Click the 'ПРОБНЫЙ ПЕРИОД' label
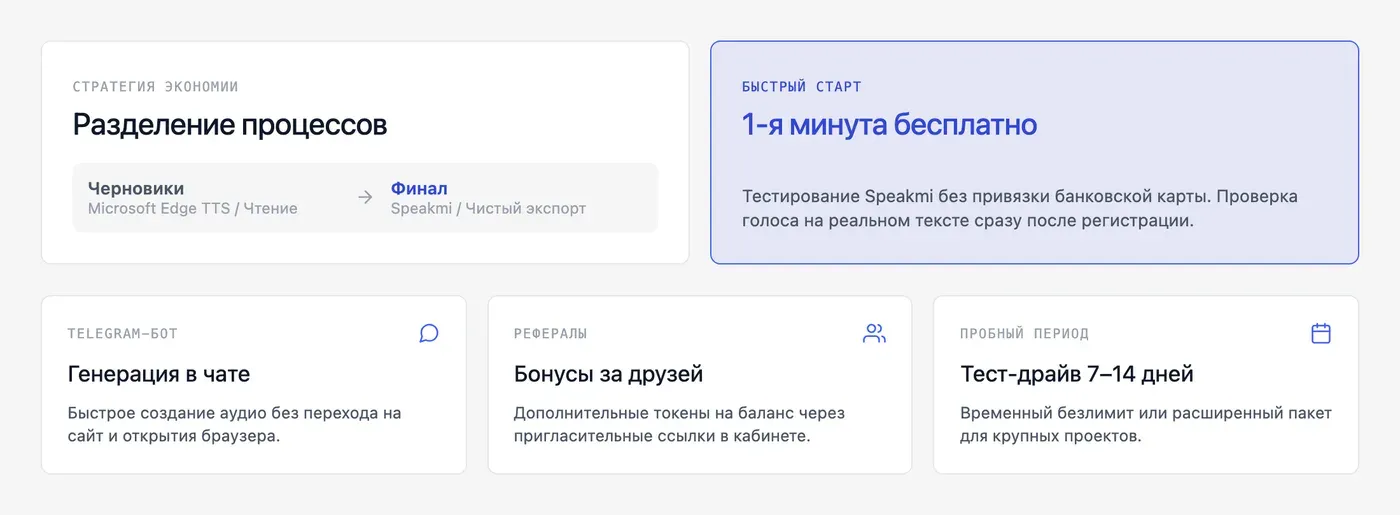1400x515 pixels. (x=1024, y=334)
